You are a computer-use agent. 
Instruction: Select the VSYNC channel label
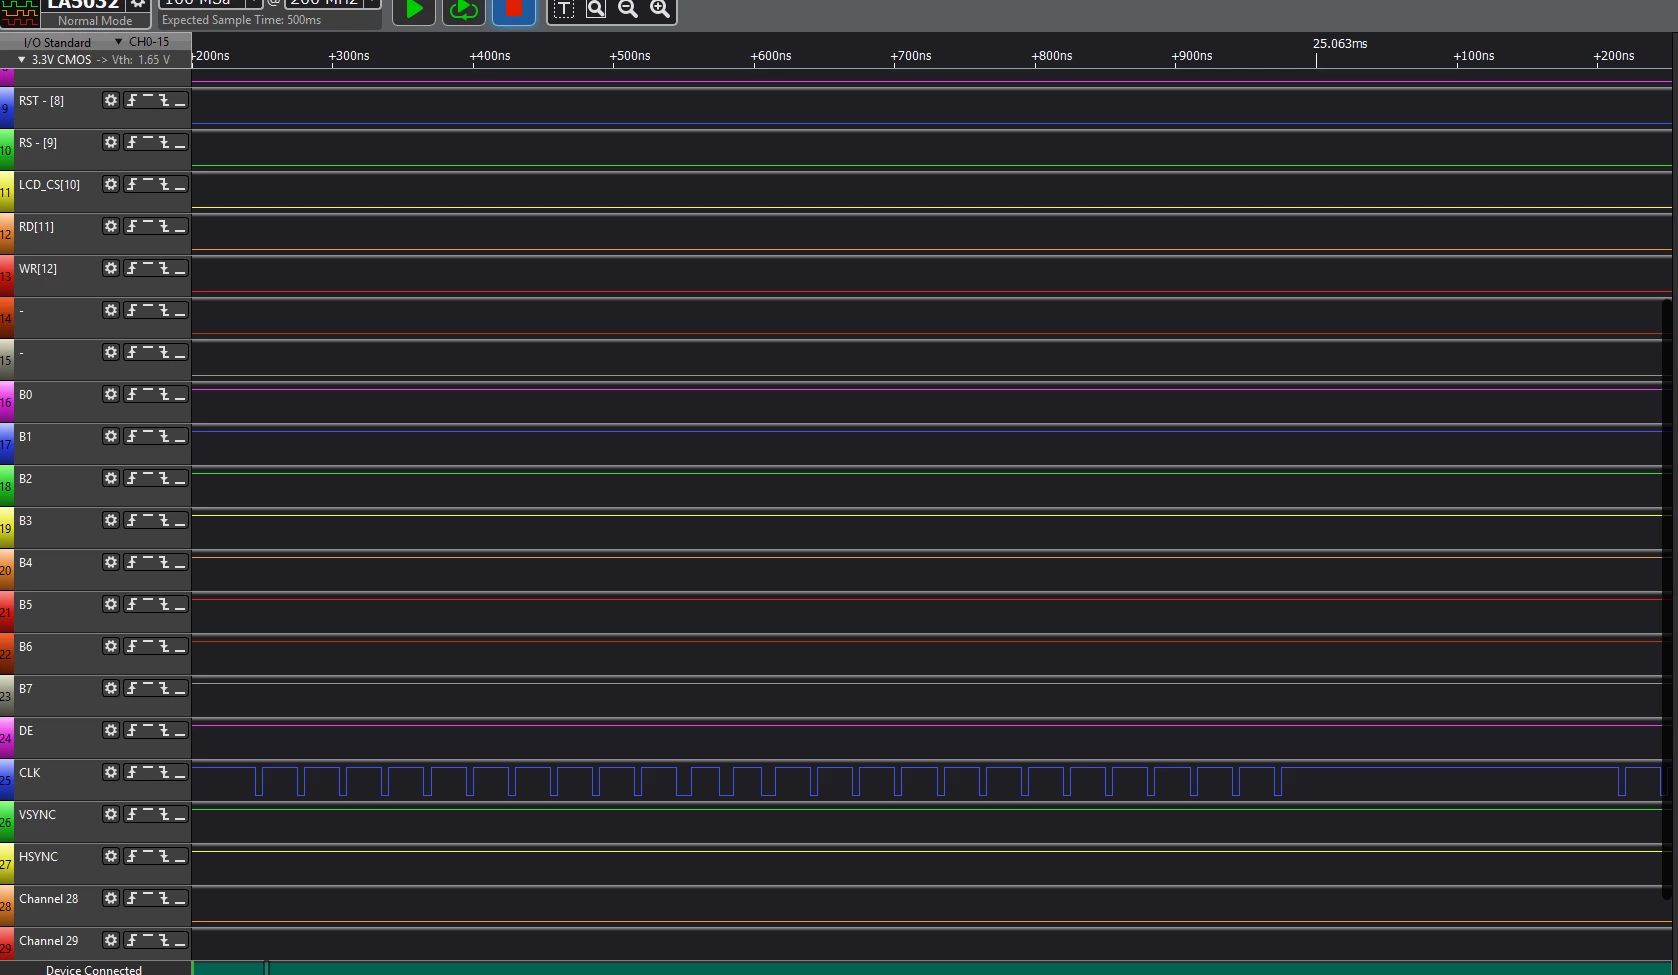(x=37, y=814)
